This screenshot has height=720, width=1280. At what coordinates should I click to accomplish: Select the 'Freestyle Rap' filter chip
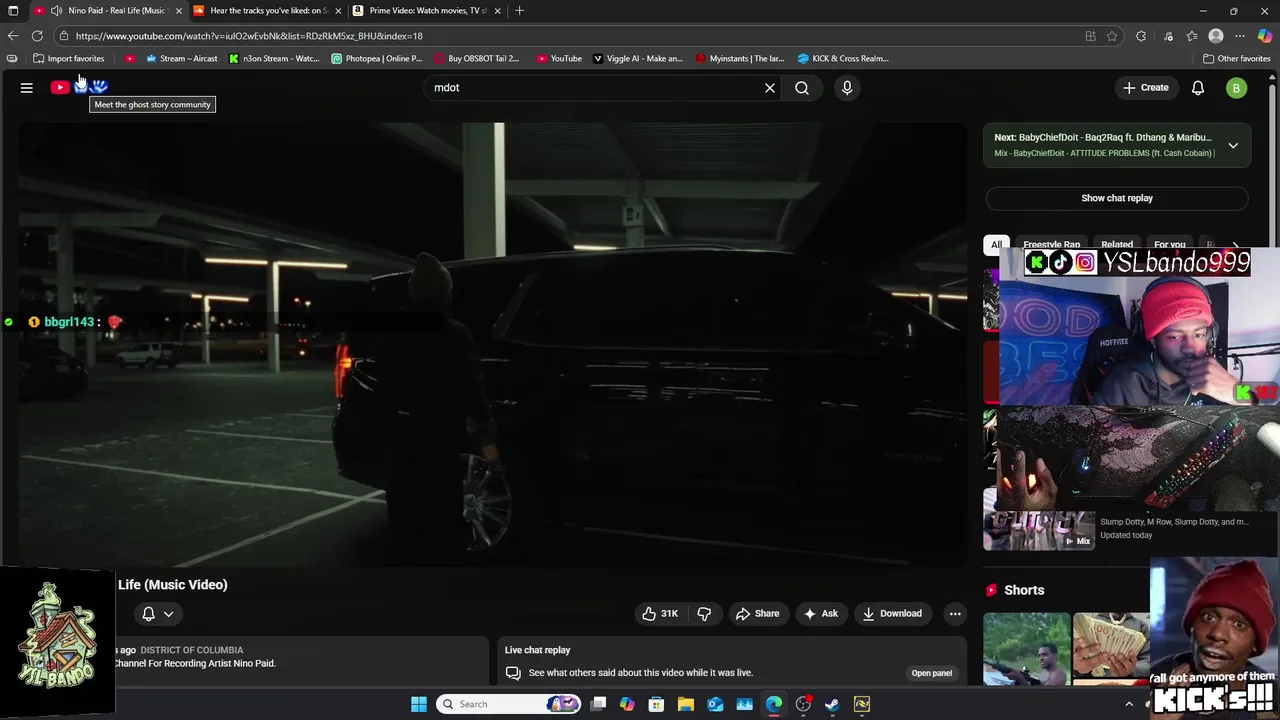pos(1051,244)
